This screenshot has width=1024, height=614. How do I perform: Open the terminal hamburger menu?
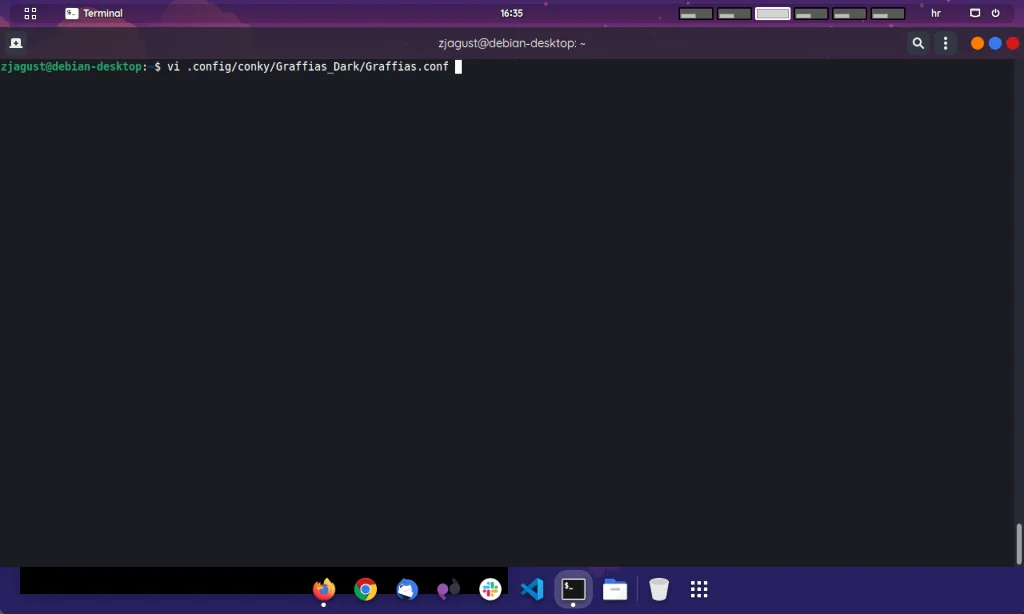(944, 43)
